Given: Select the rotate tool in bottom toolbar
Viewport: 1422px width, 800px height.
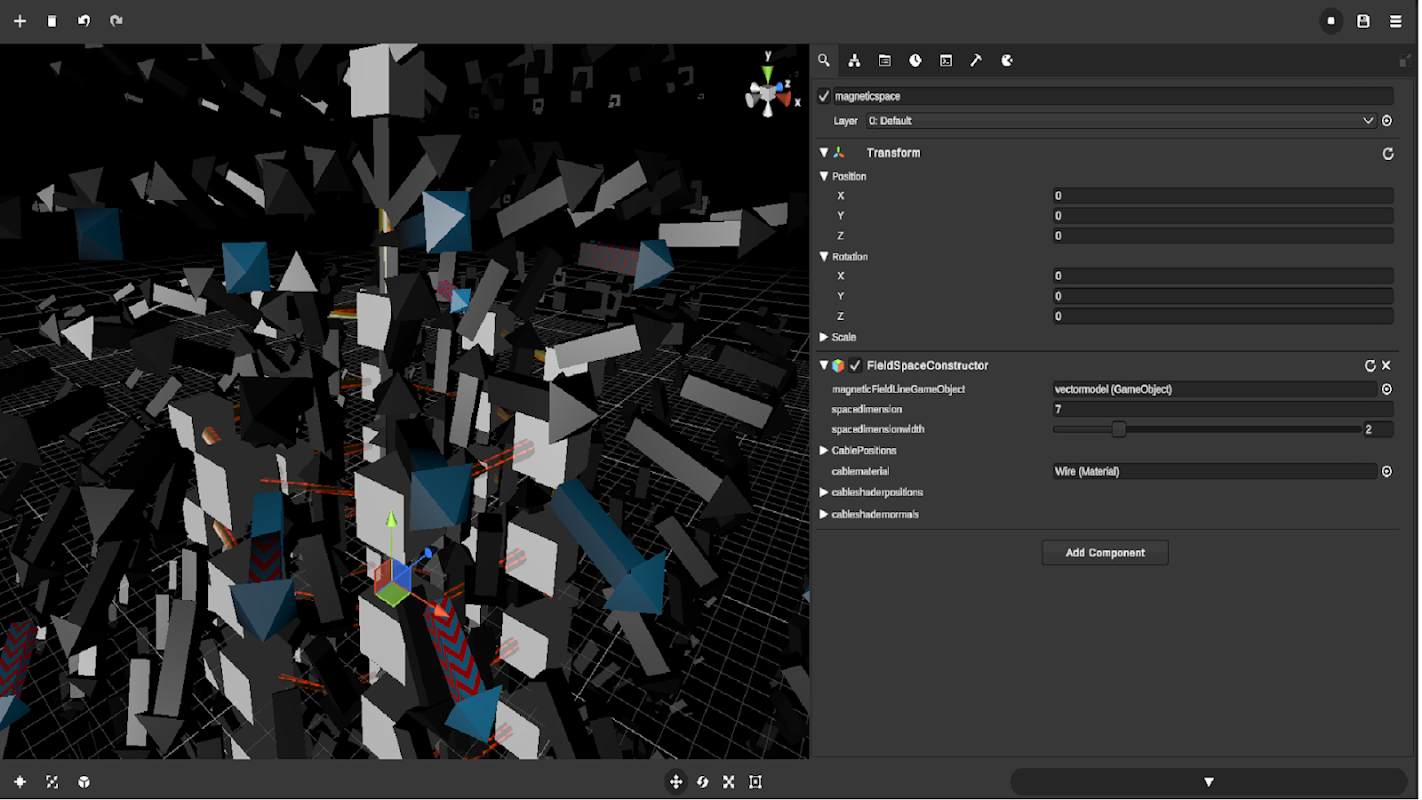Looking at the screenshot, I should pyautogui.click(x=702, y=782).
